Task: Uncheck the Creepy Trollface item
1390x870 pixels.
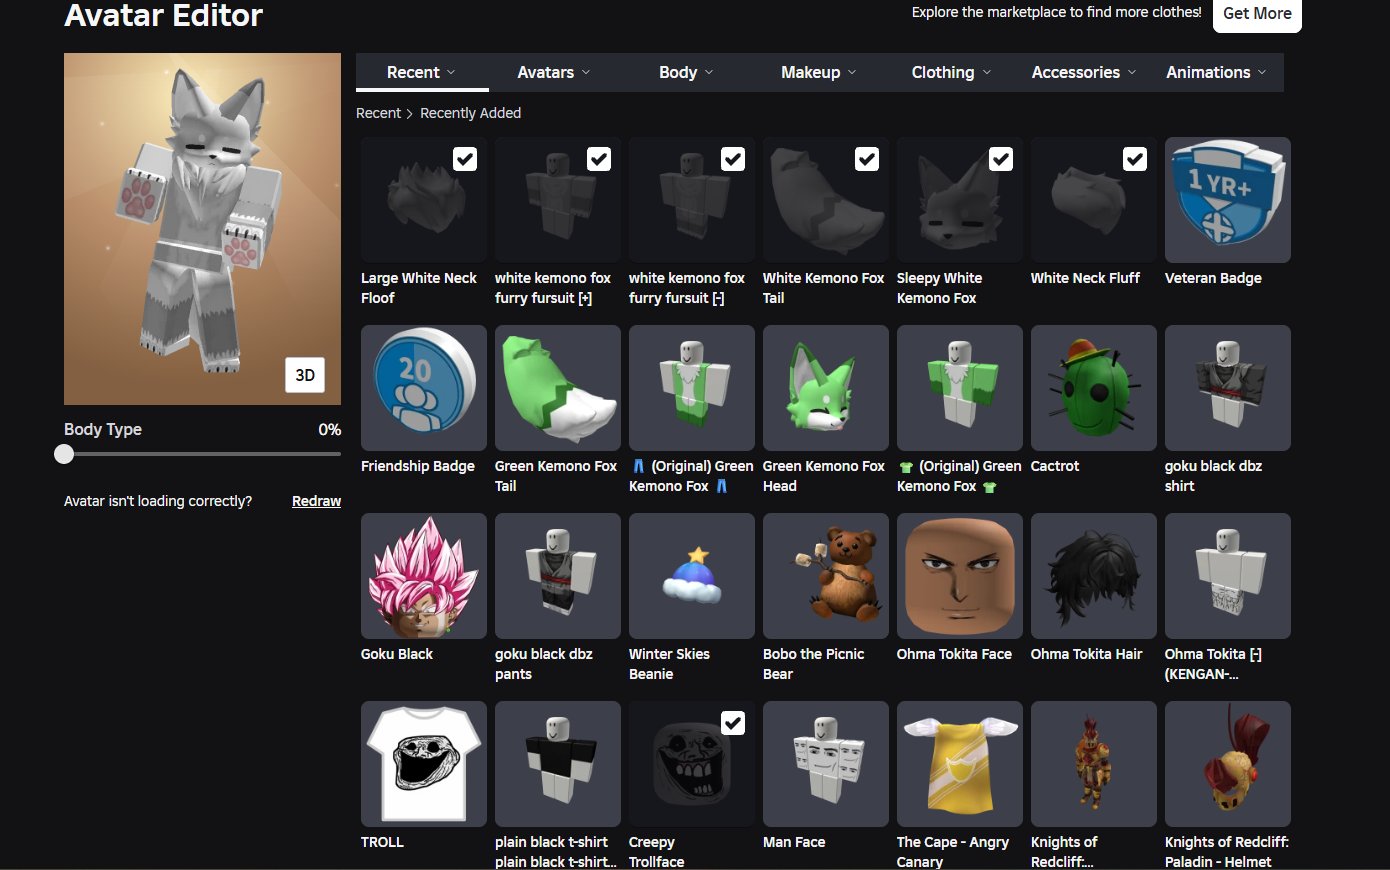Action: click(733, 723)
